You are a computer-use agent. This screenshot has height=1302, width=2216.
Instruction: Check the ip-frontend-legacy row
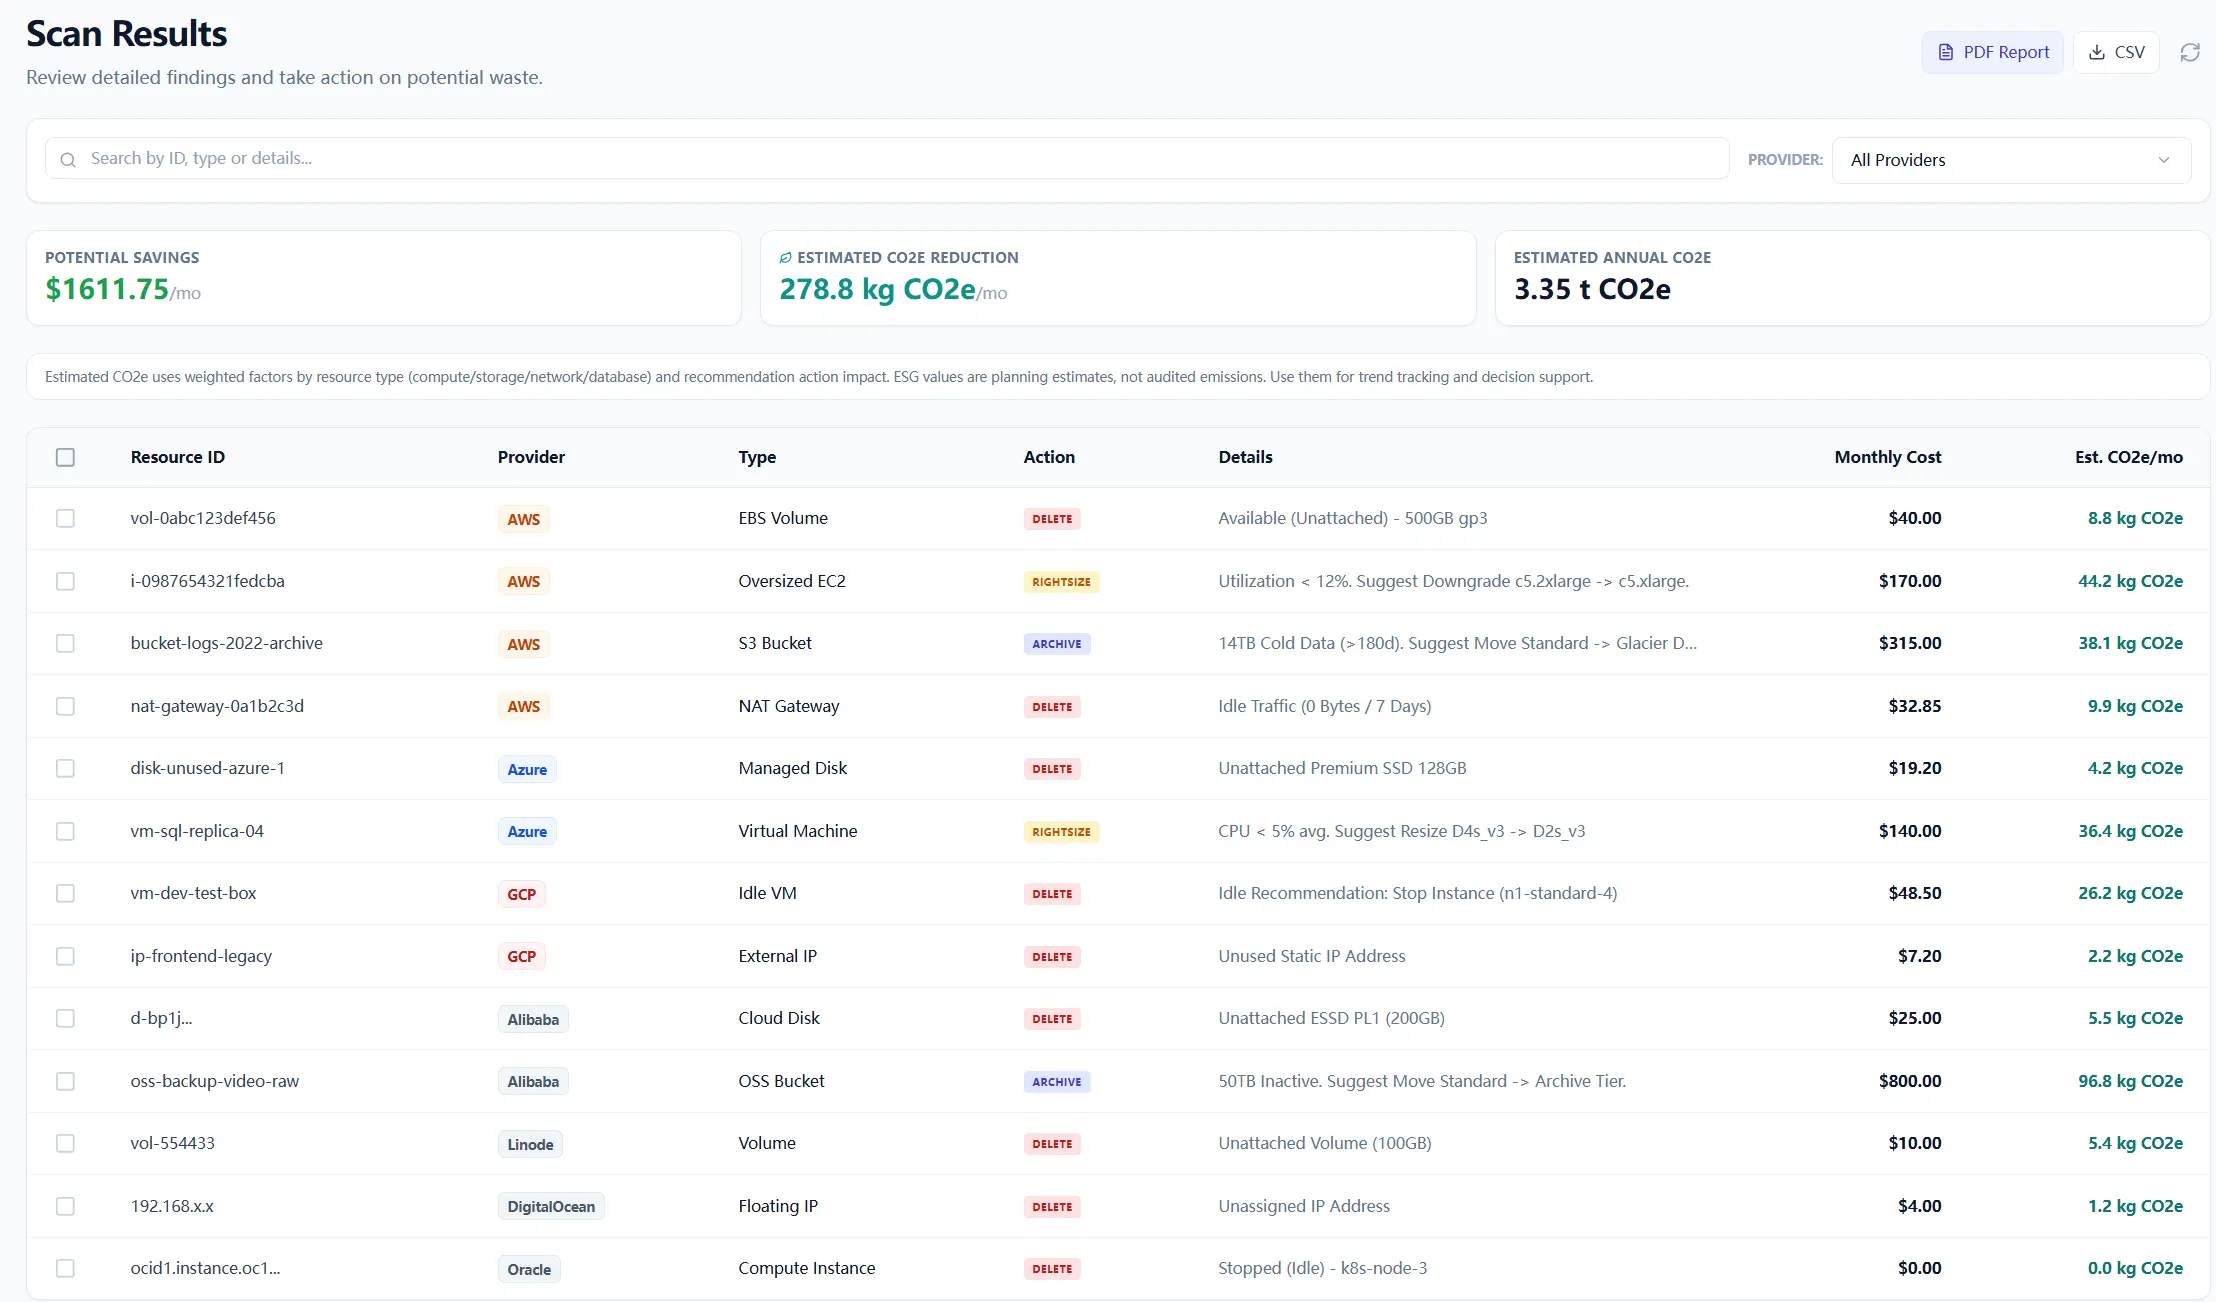coord(65,956)
